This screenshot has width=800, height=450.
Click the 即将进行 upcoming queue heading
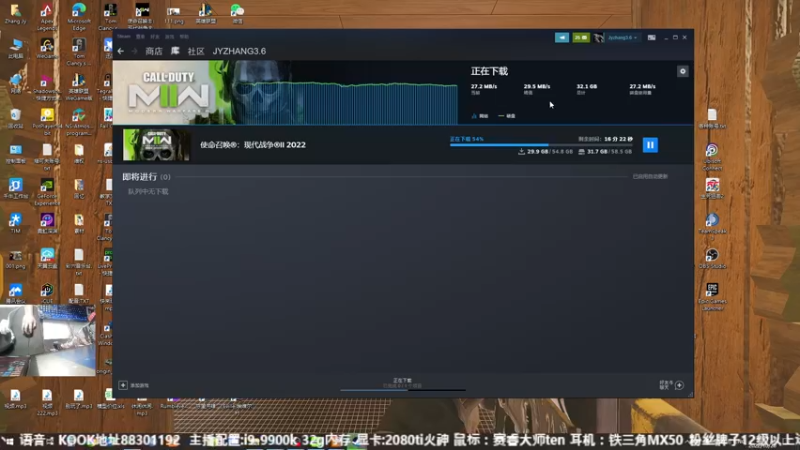[146, 177]
